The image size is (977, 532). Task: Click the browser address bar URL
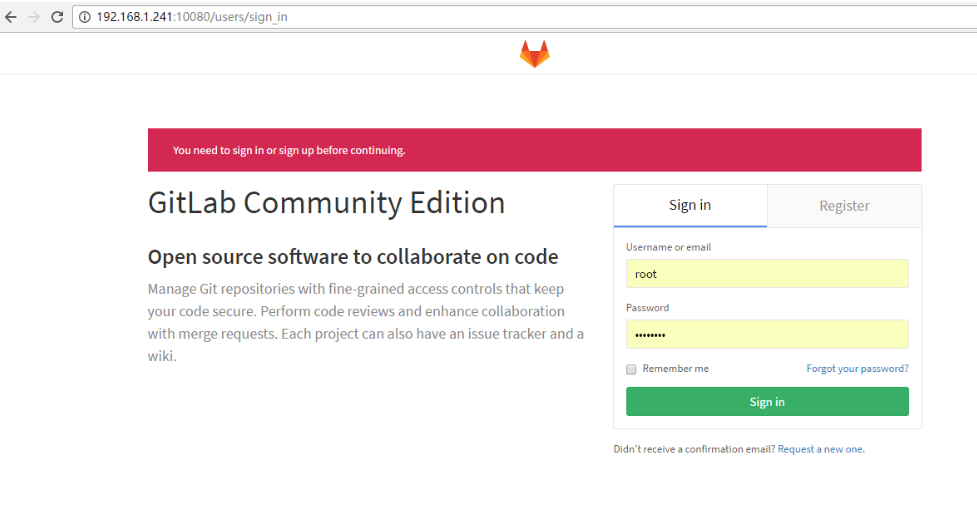[x=192, y=17]
